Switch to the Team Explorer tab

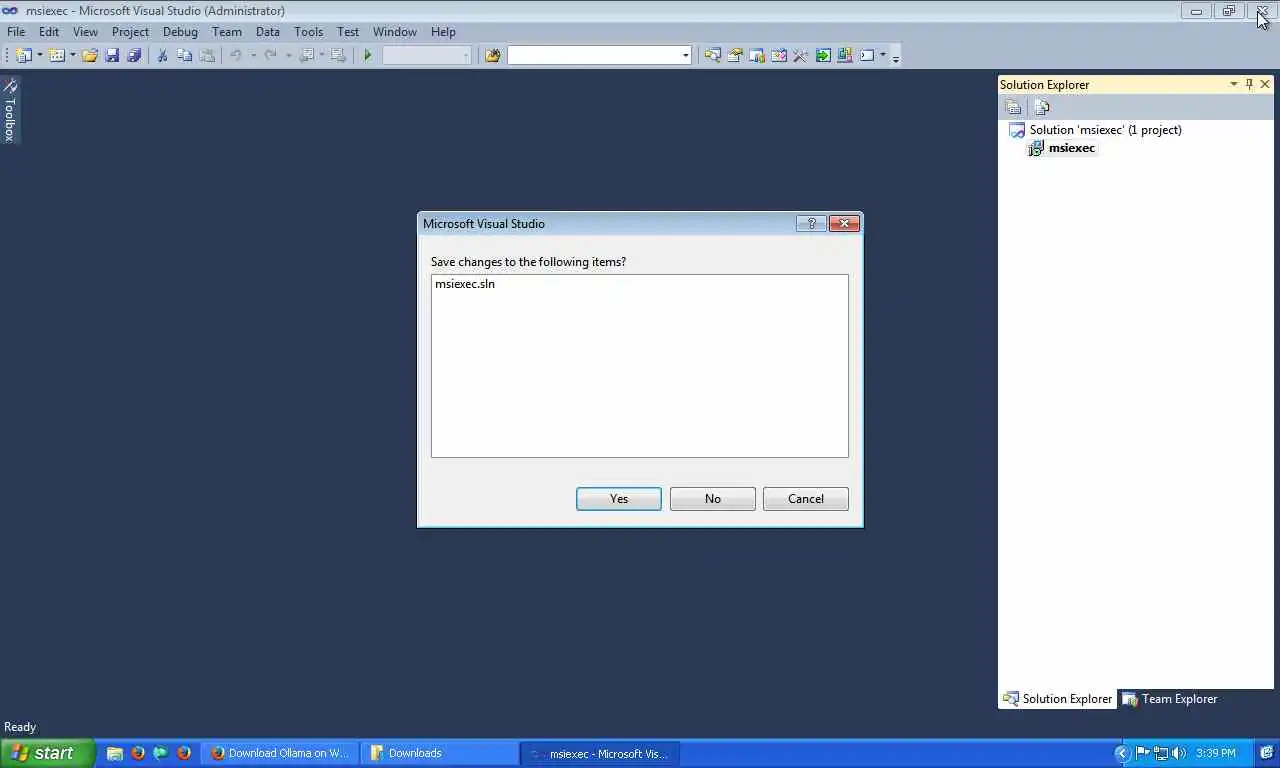click(x=1170, y=699)
